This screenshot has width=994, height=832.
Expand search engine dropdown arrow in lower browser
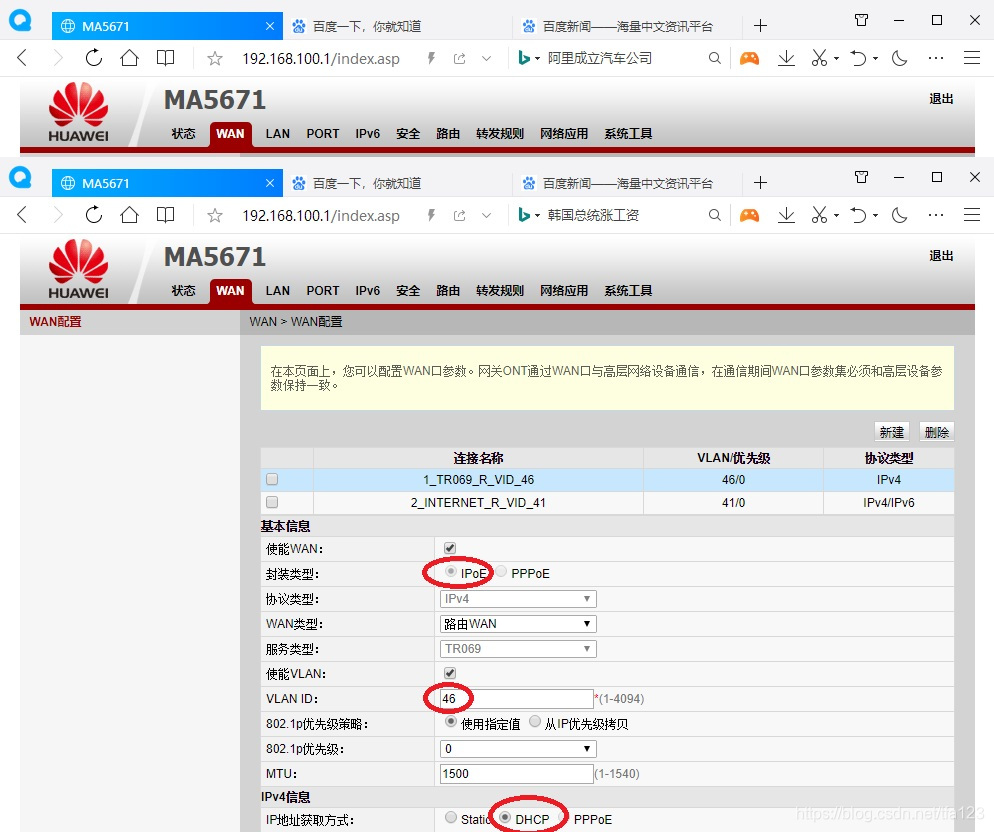[x=538, y=216]
